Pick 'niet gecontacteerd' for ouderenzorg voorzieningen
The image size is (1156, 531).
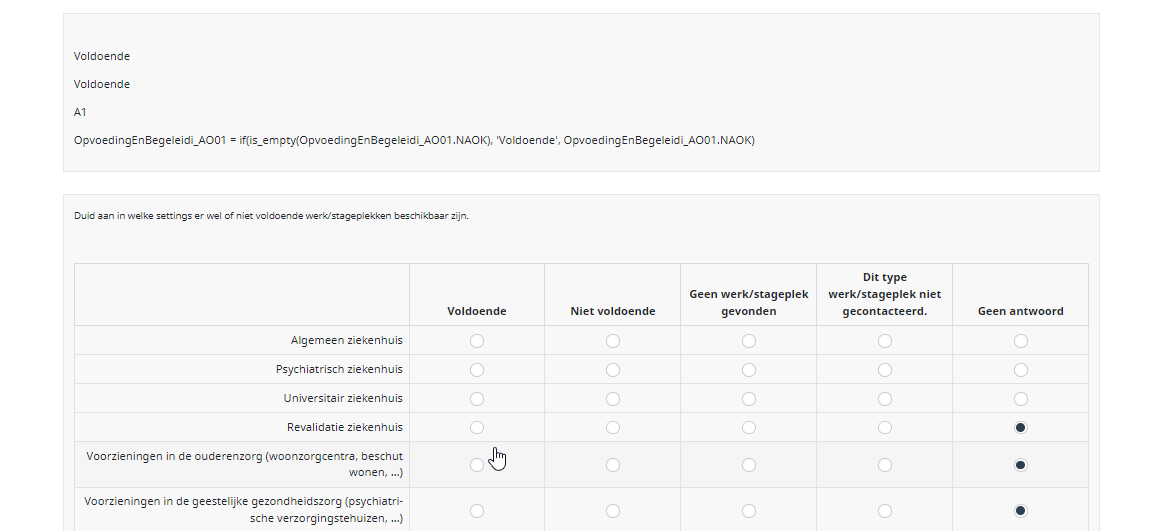[885, 465]
